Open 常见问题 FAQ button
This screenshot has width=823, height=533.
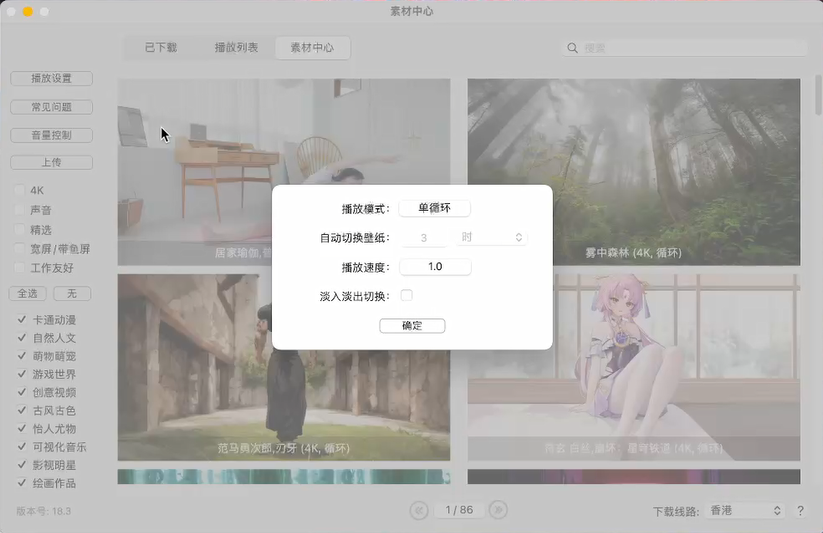point(51,107)
